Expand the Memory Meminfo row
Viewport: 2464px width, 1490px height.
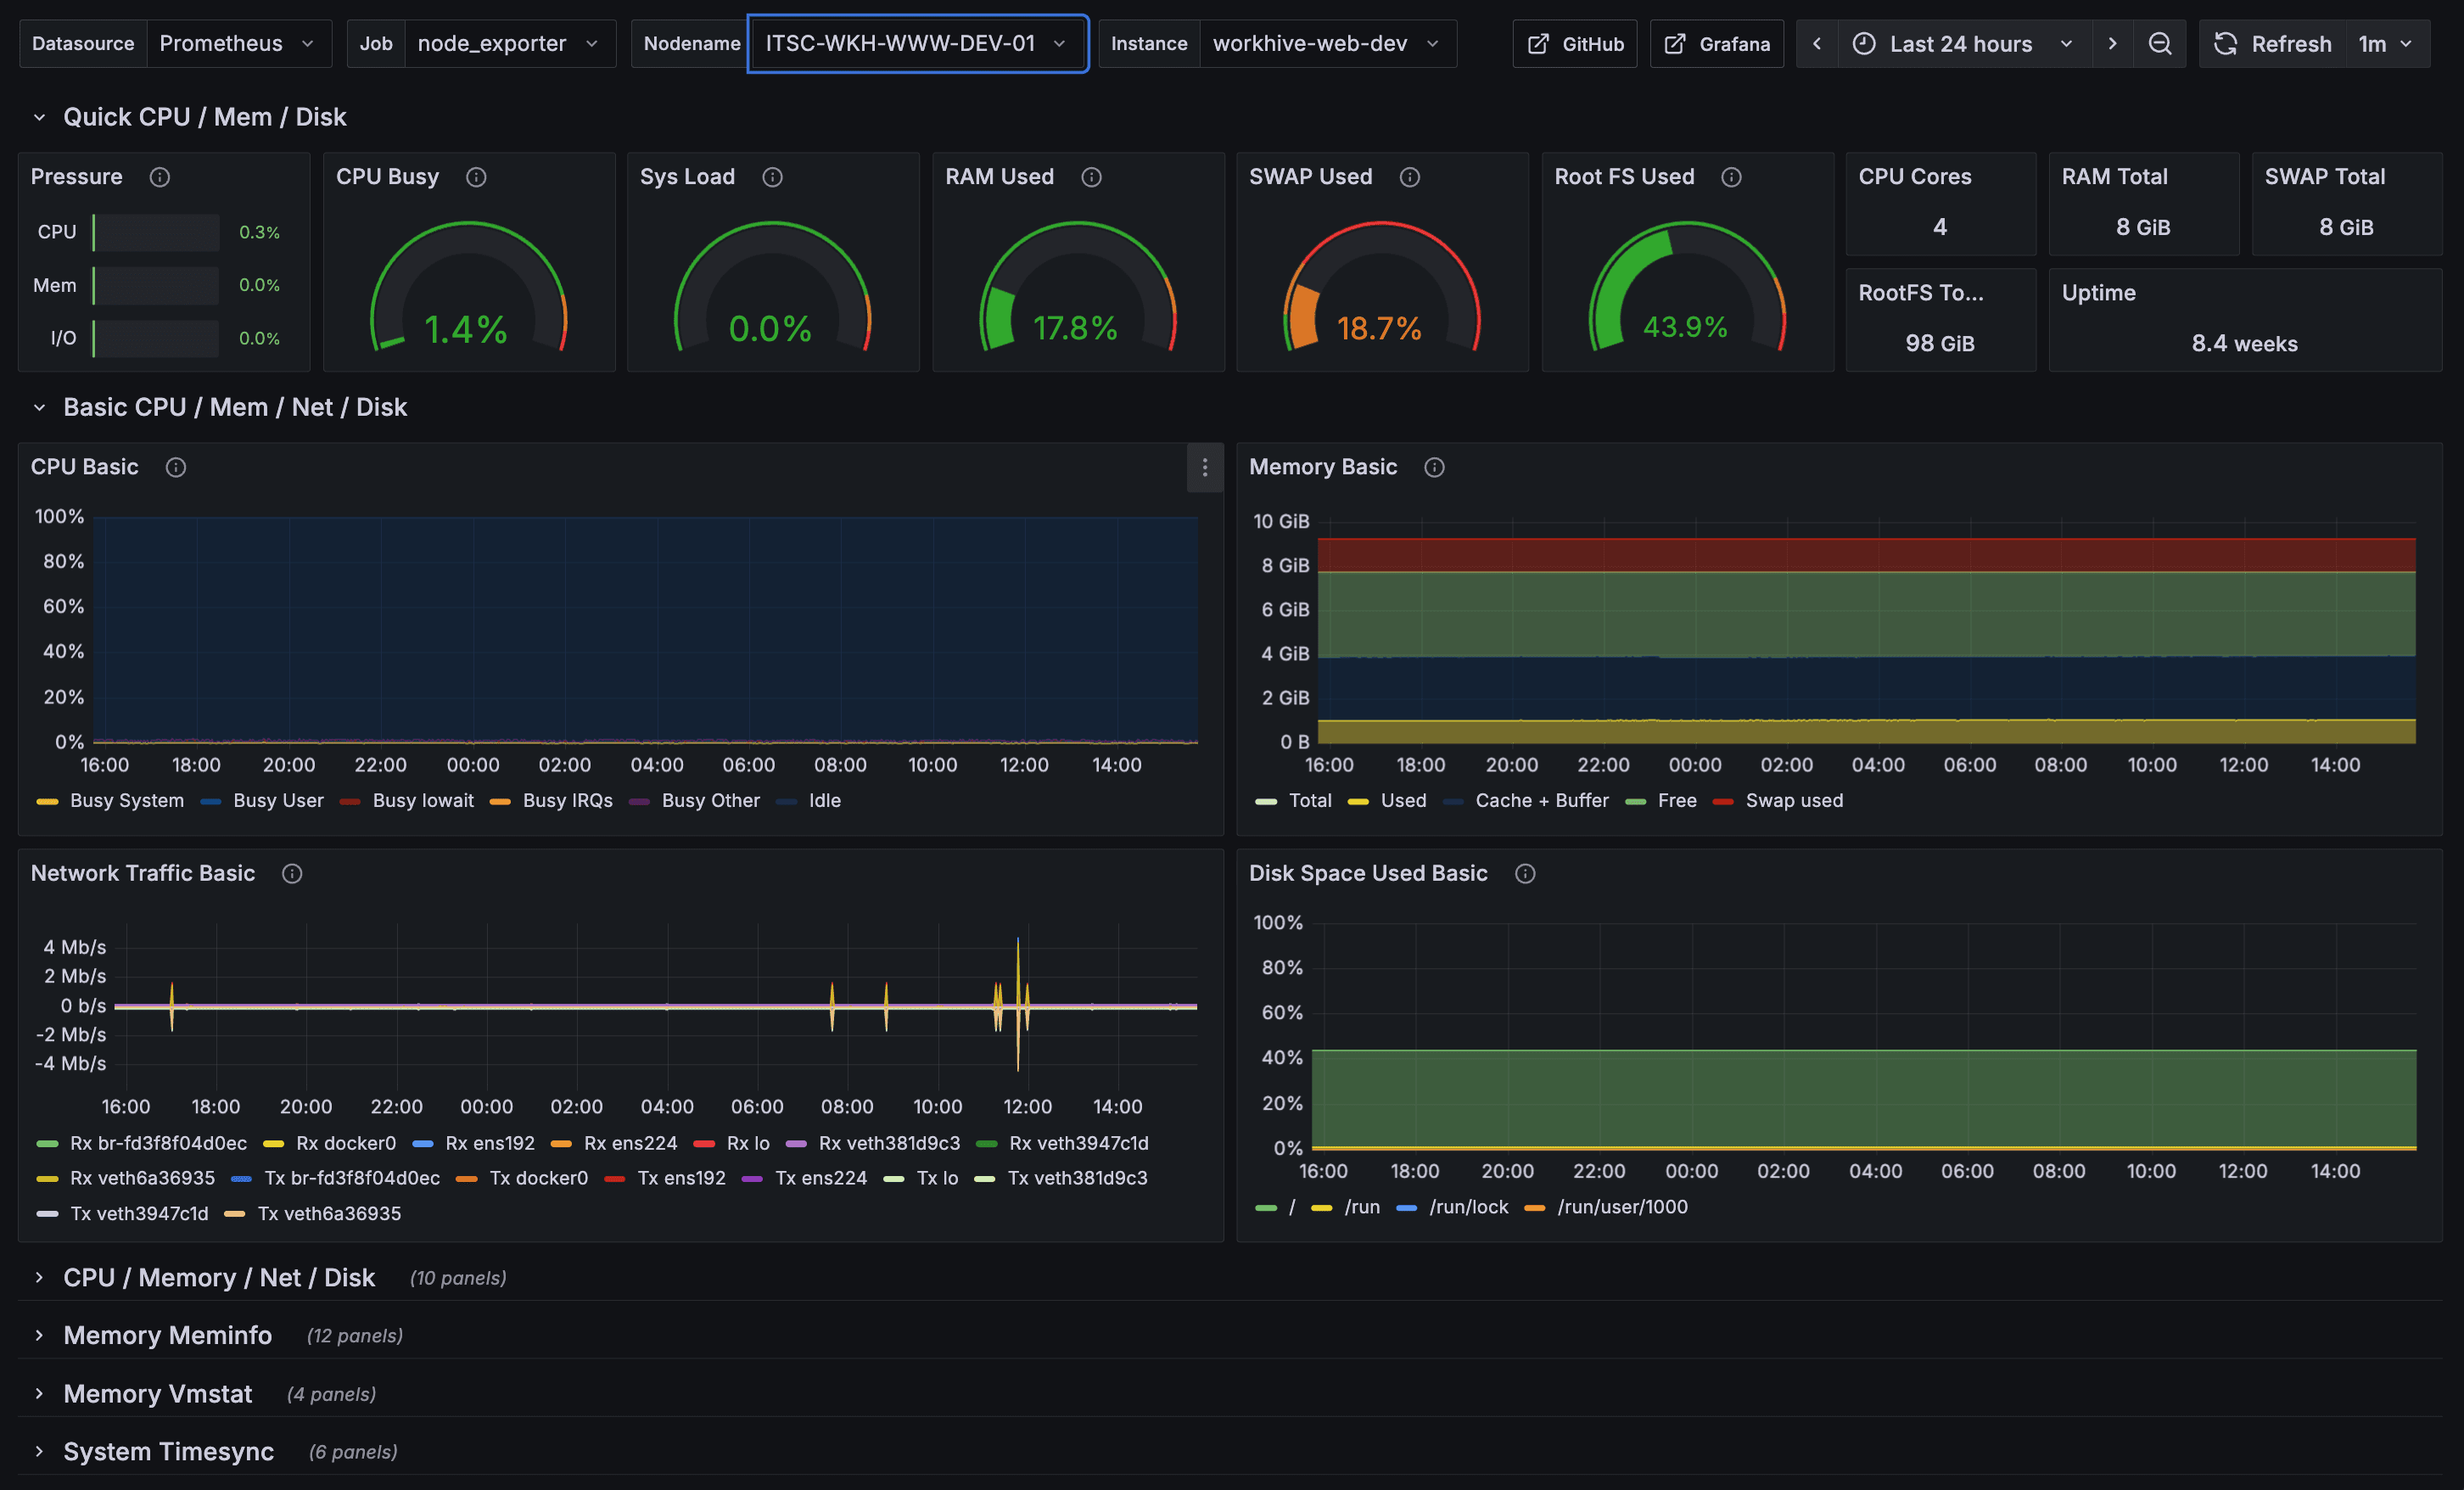167,1335
